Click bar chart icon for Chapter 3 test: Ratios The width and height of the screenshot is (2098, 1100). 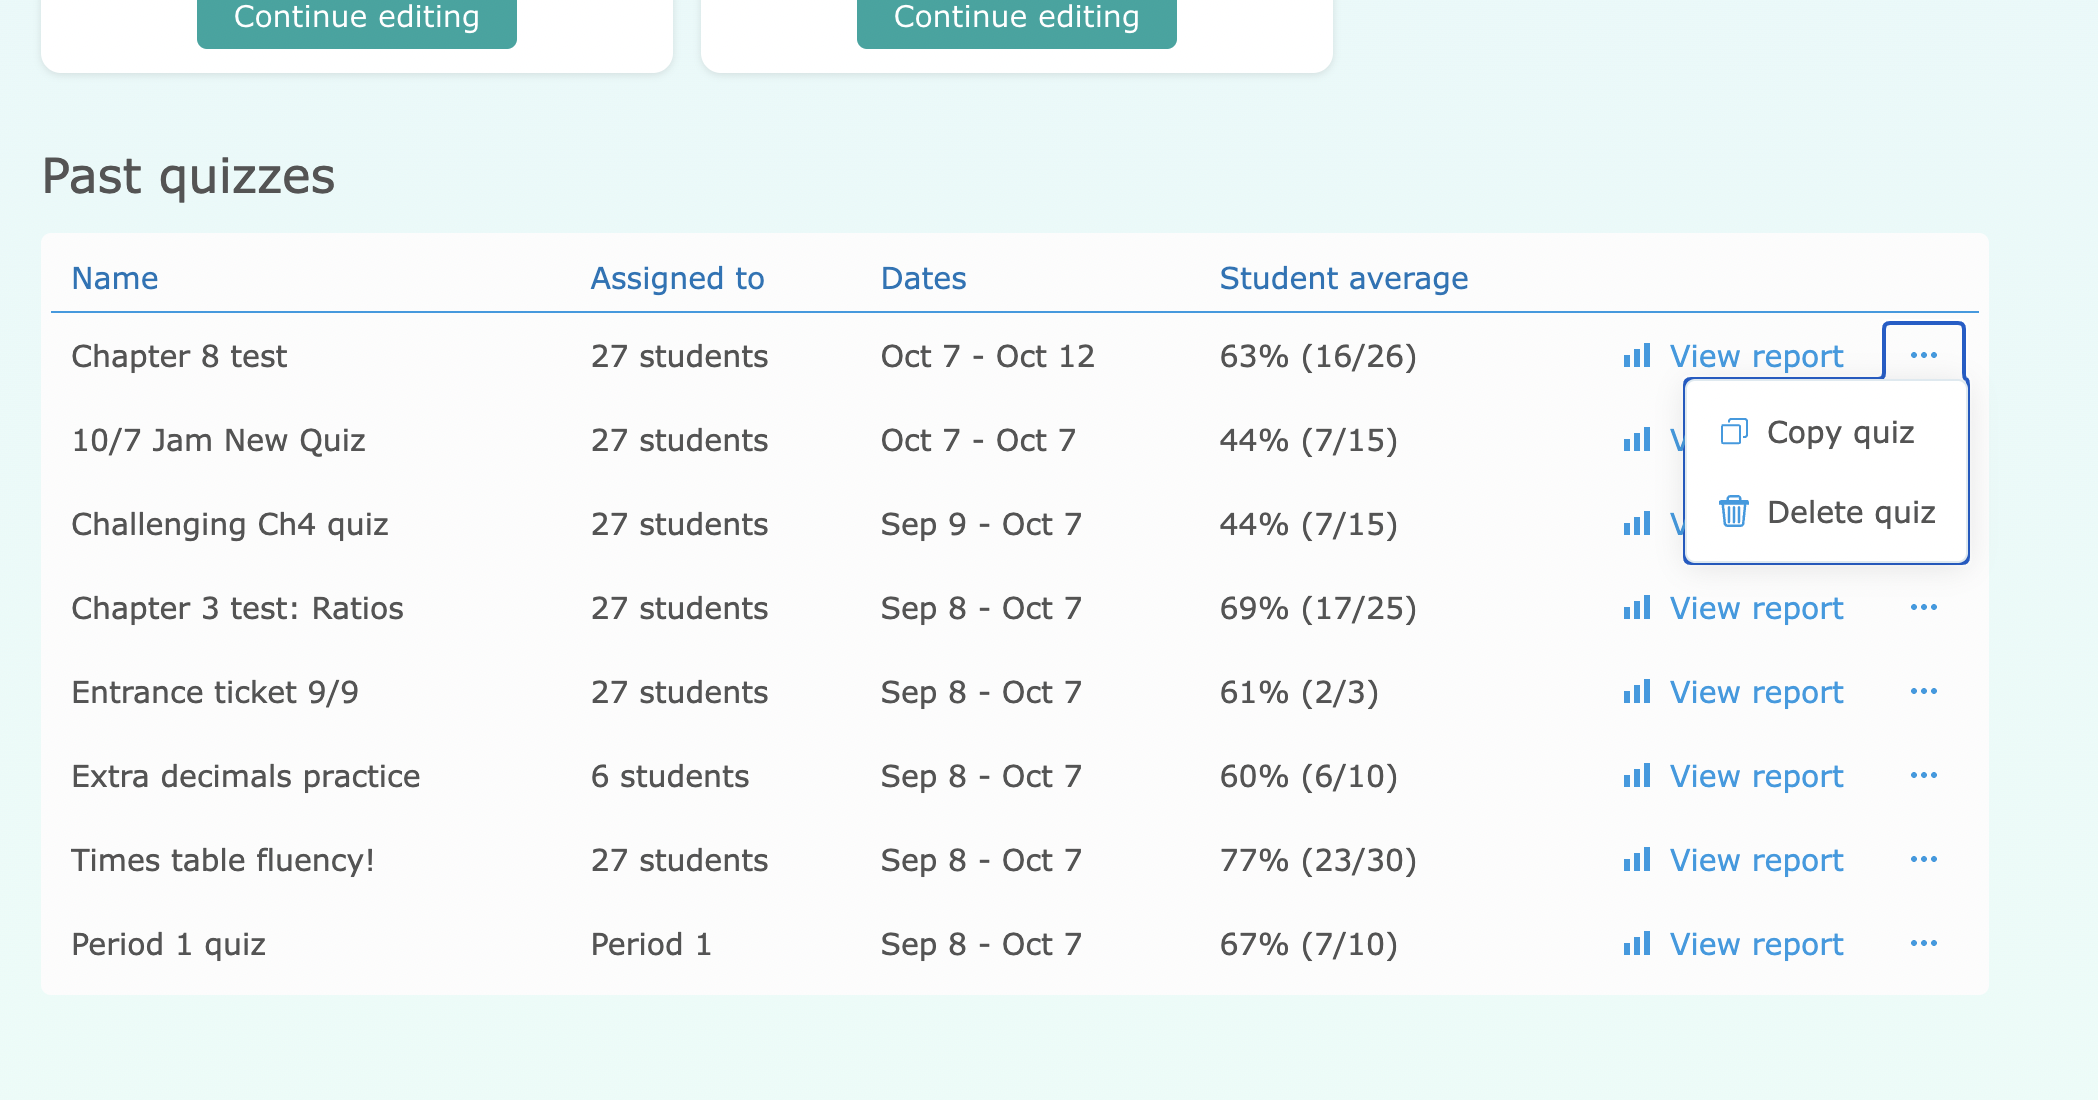coord(1637,608)
